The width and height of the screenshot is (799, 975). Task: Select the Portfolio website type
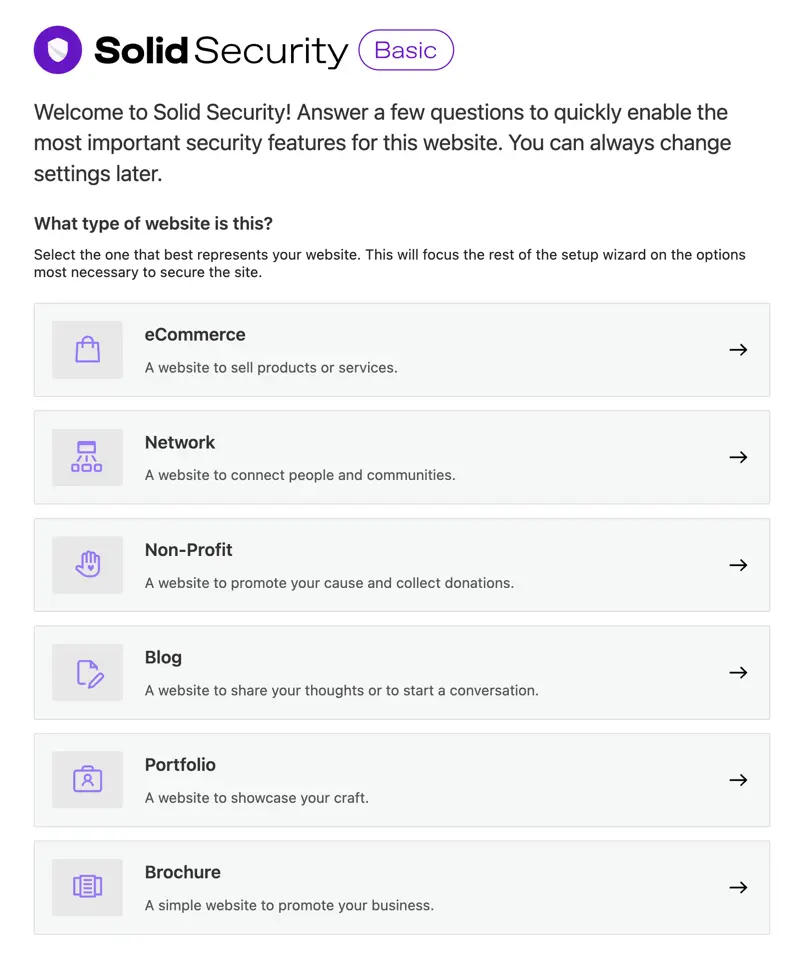[400, 780]
